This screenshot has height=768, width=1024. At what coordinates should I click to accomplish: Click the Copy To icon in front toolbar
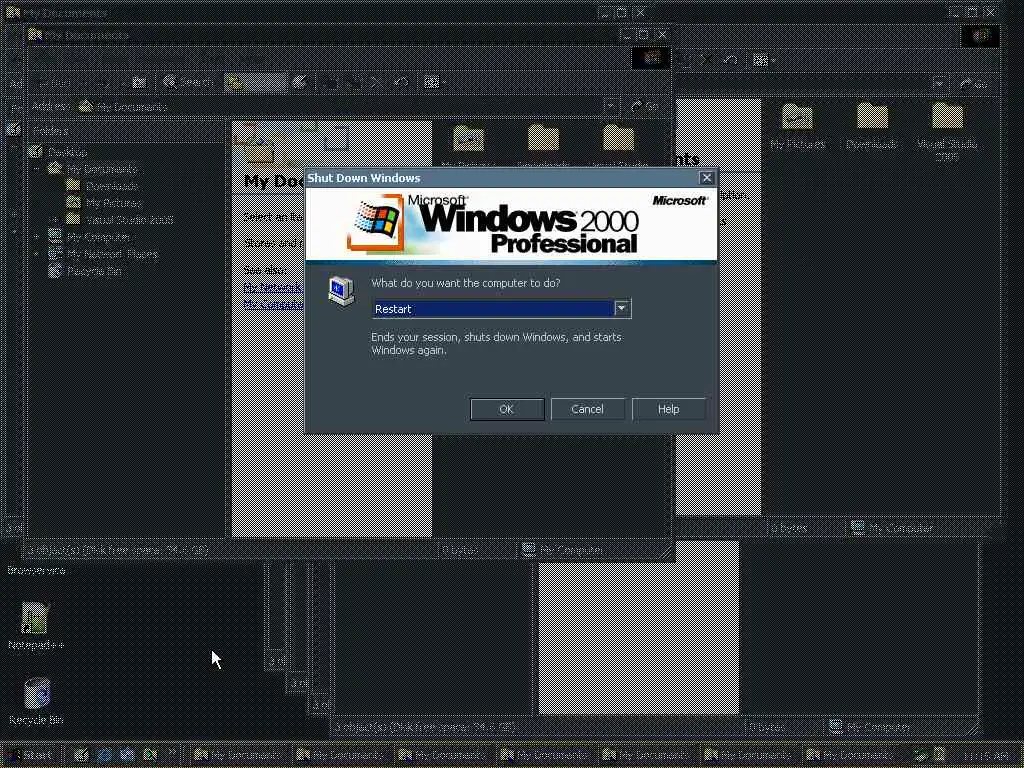coord(354,82)
